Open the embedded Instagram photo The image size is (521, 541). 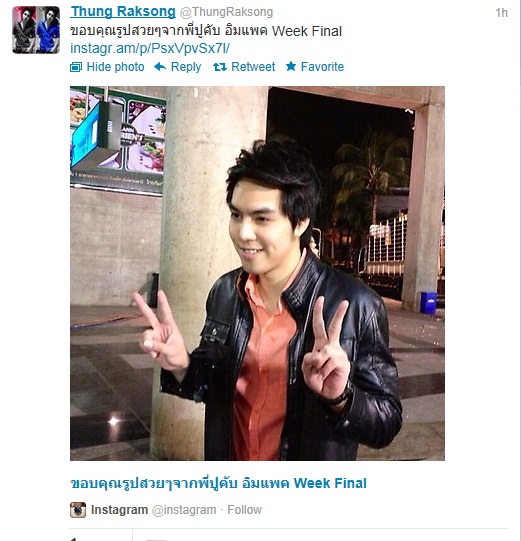(x=257, y=273)
